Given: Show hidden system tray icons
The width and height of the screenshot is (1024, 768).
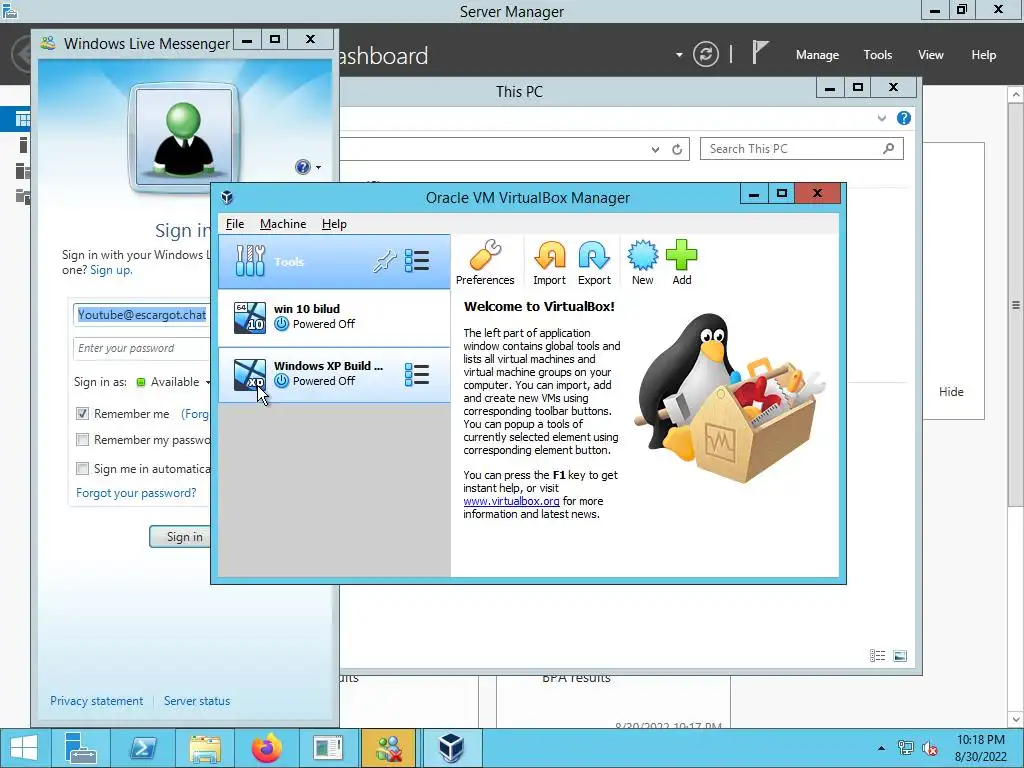Looking at the screenshot, I should (882, 748).
